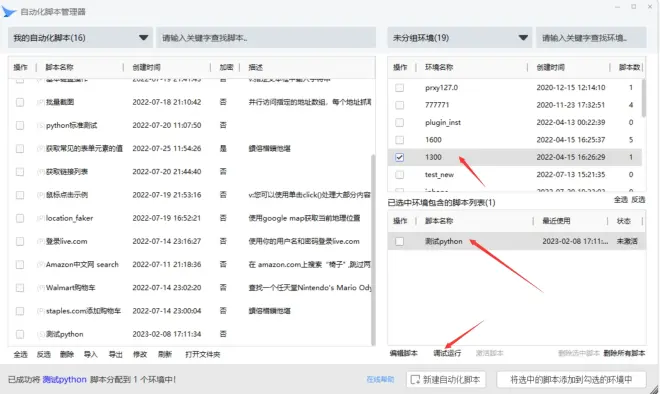
Task: Click 全选 under the left script list
Action: (x=20, y=354)
